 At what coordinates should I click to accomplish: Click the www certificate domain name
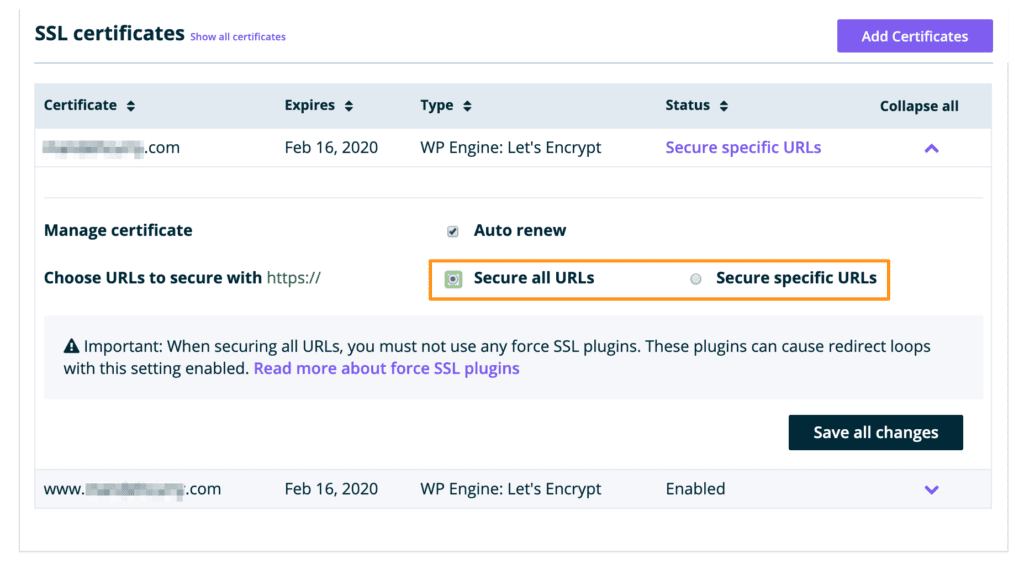[x=132, y=489]
